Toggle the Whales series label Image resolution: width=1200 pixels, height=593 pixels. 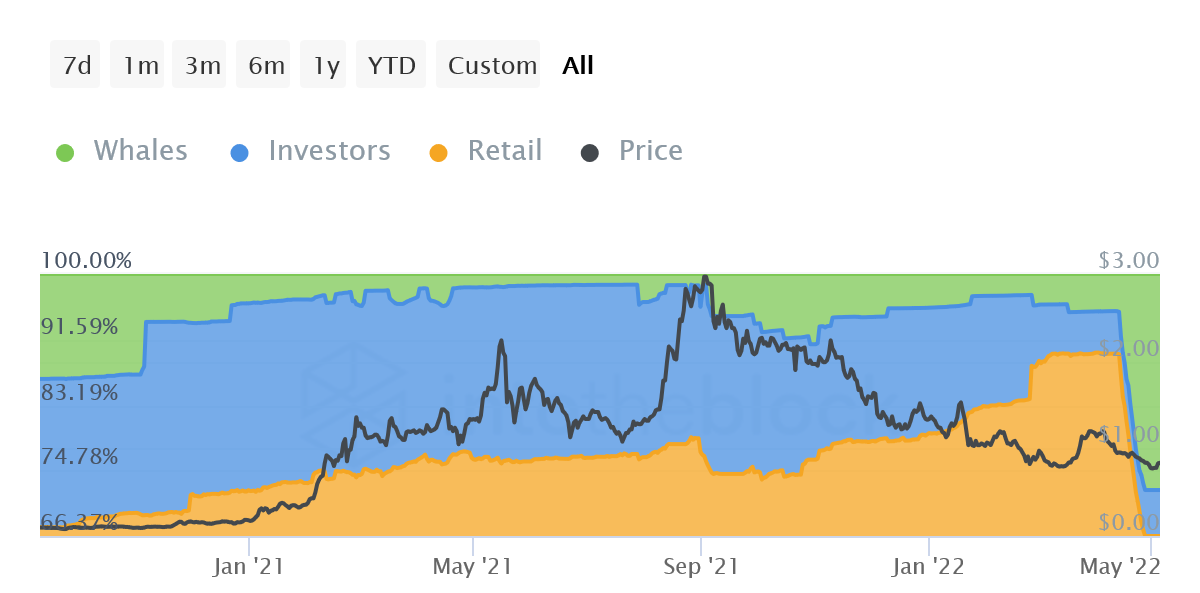point(140,151)
